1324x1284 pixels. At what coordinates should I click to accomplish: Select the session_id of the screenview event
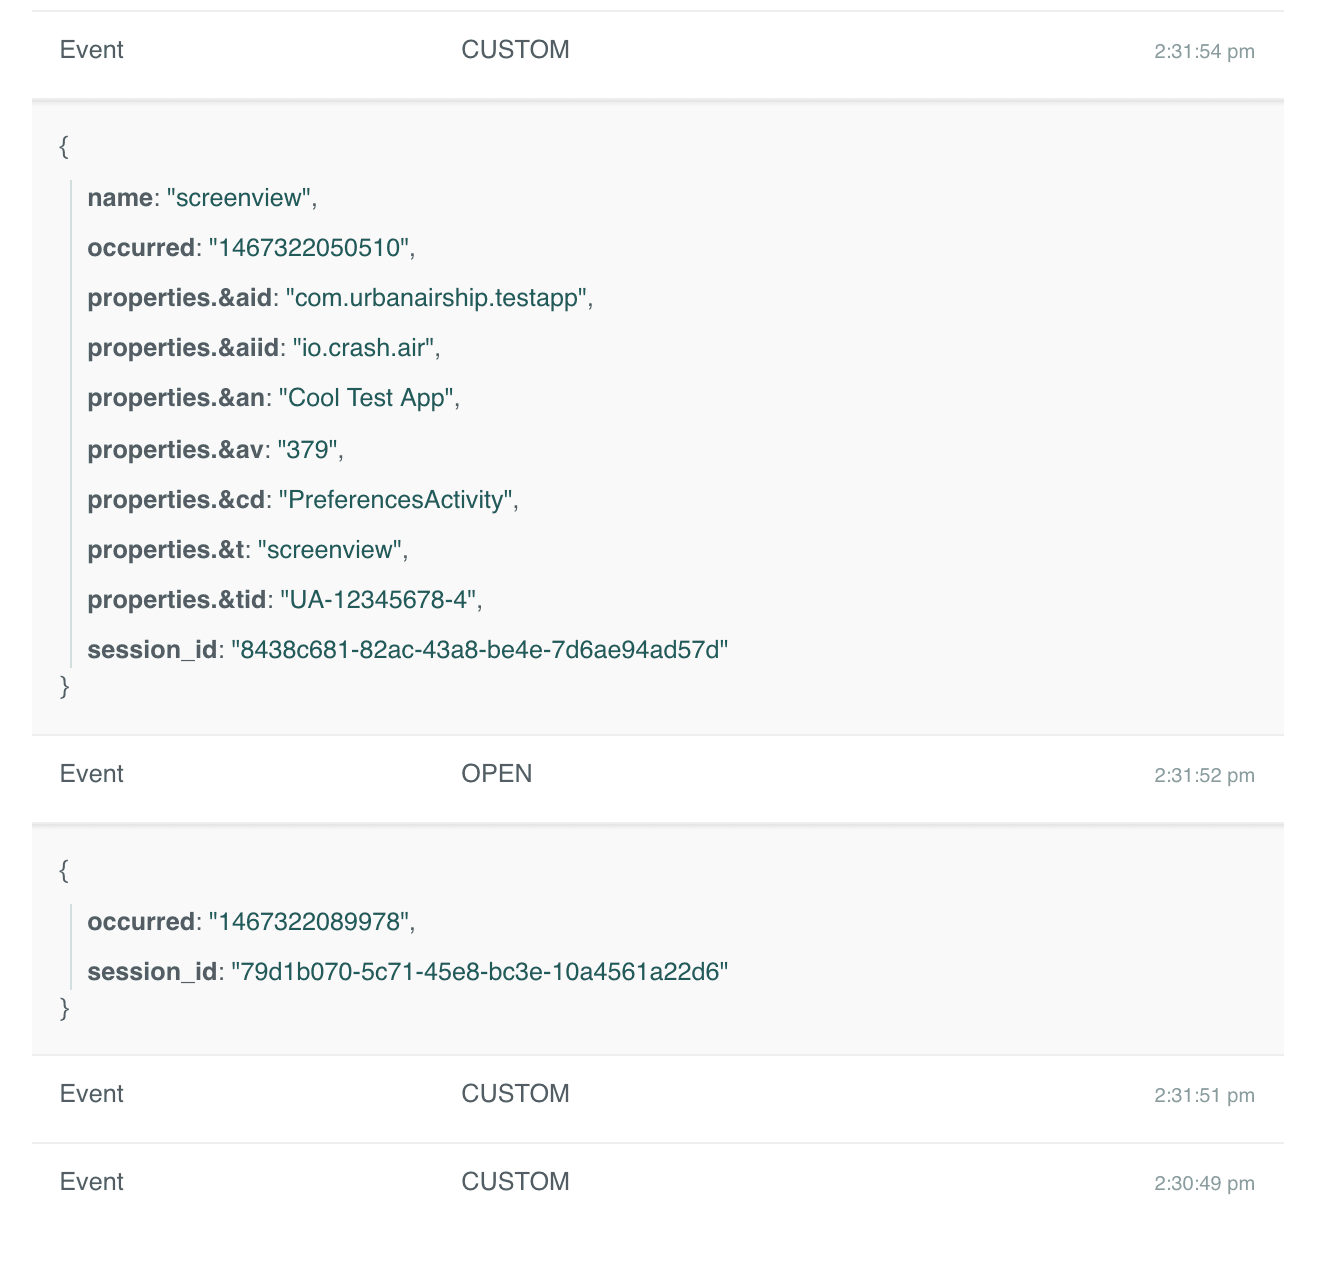tap(480, 649)
